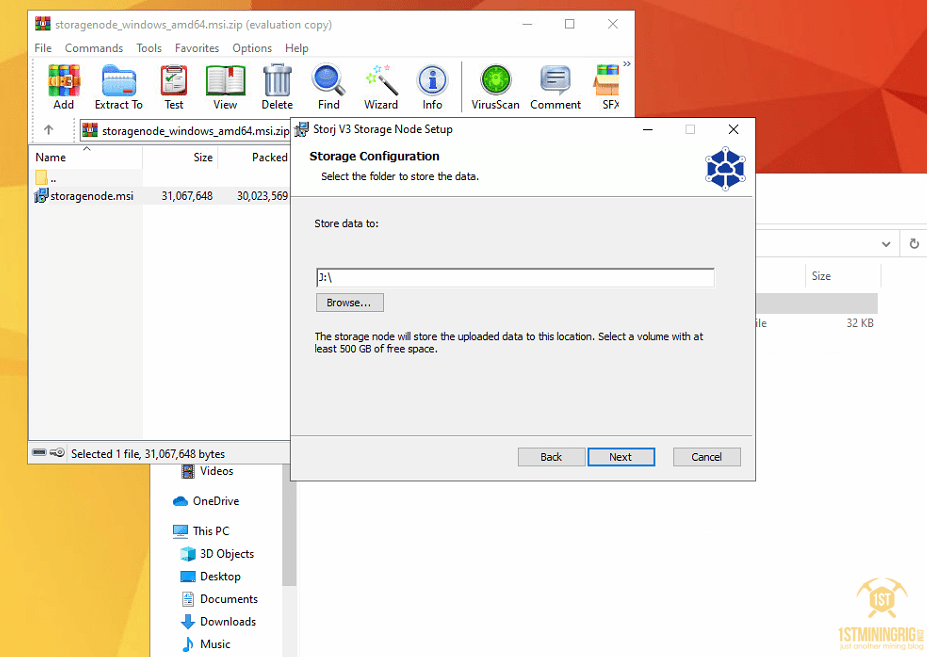Select This PC in Explorer sidebar

tap(201, 530)
